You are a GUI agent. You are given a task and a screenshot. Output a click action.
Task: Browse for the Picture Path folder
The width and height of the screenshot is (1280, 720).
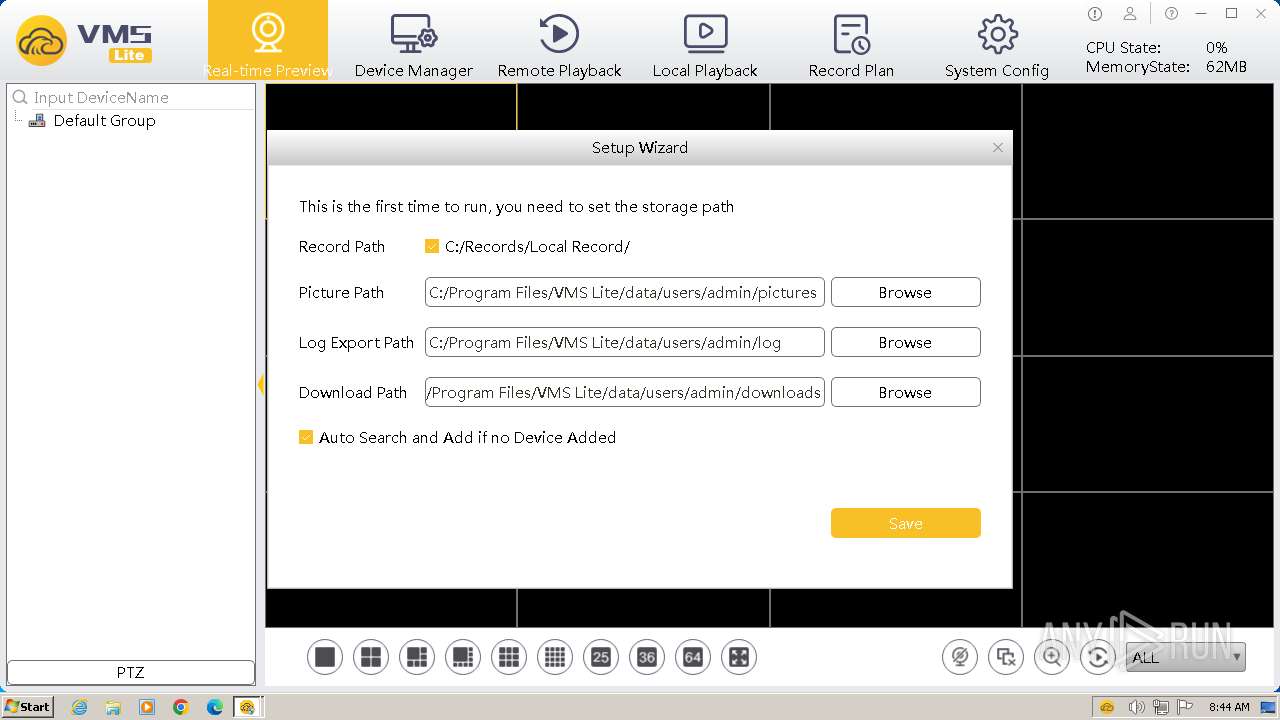[x=906, y=292]
